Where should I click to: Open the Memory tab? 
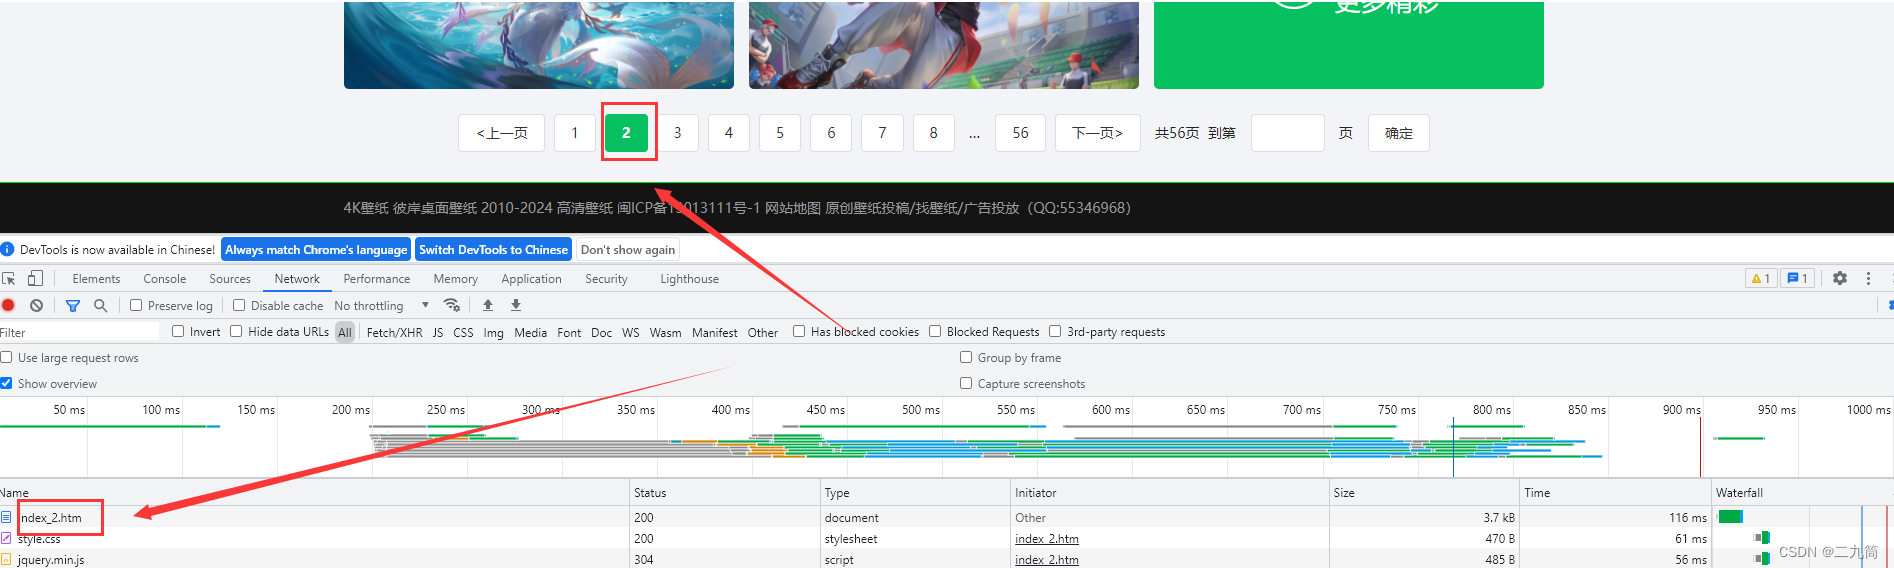point(455,279)
